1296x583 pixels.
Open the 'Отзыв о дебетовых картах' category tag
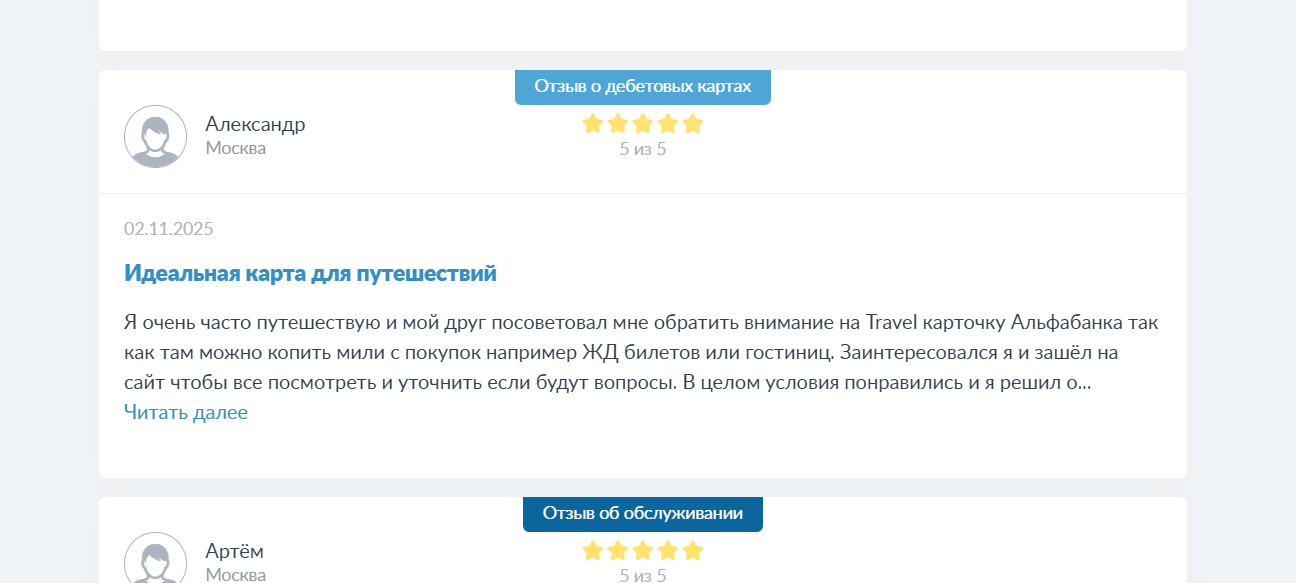pos(642,86)
